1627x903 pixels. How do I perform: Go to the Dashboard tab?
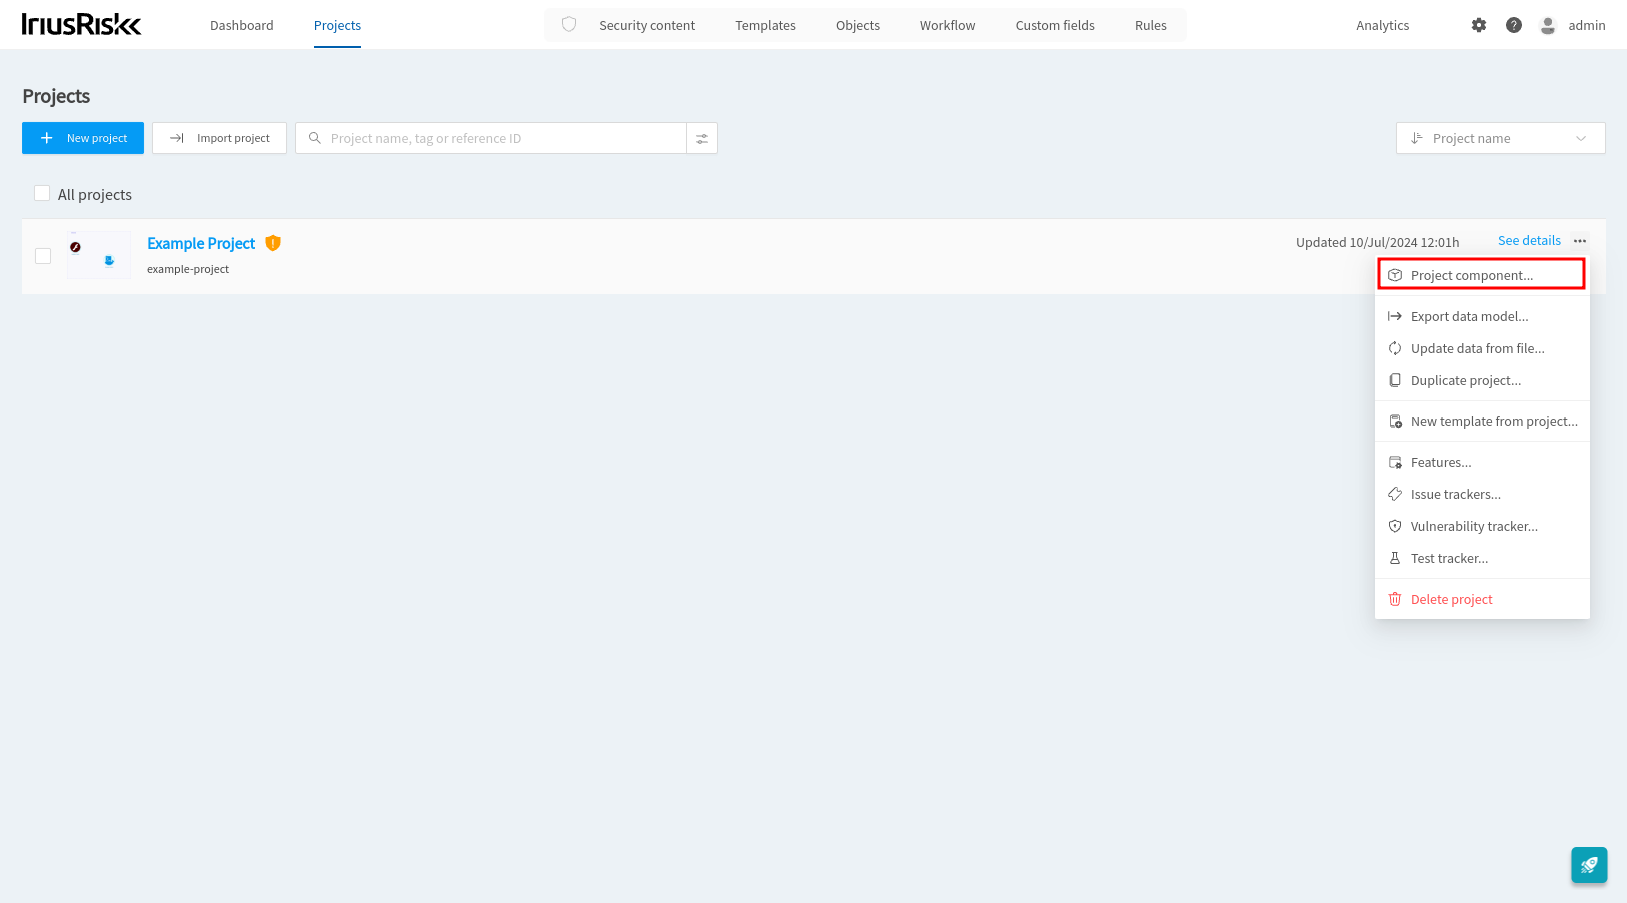point(242,25)
